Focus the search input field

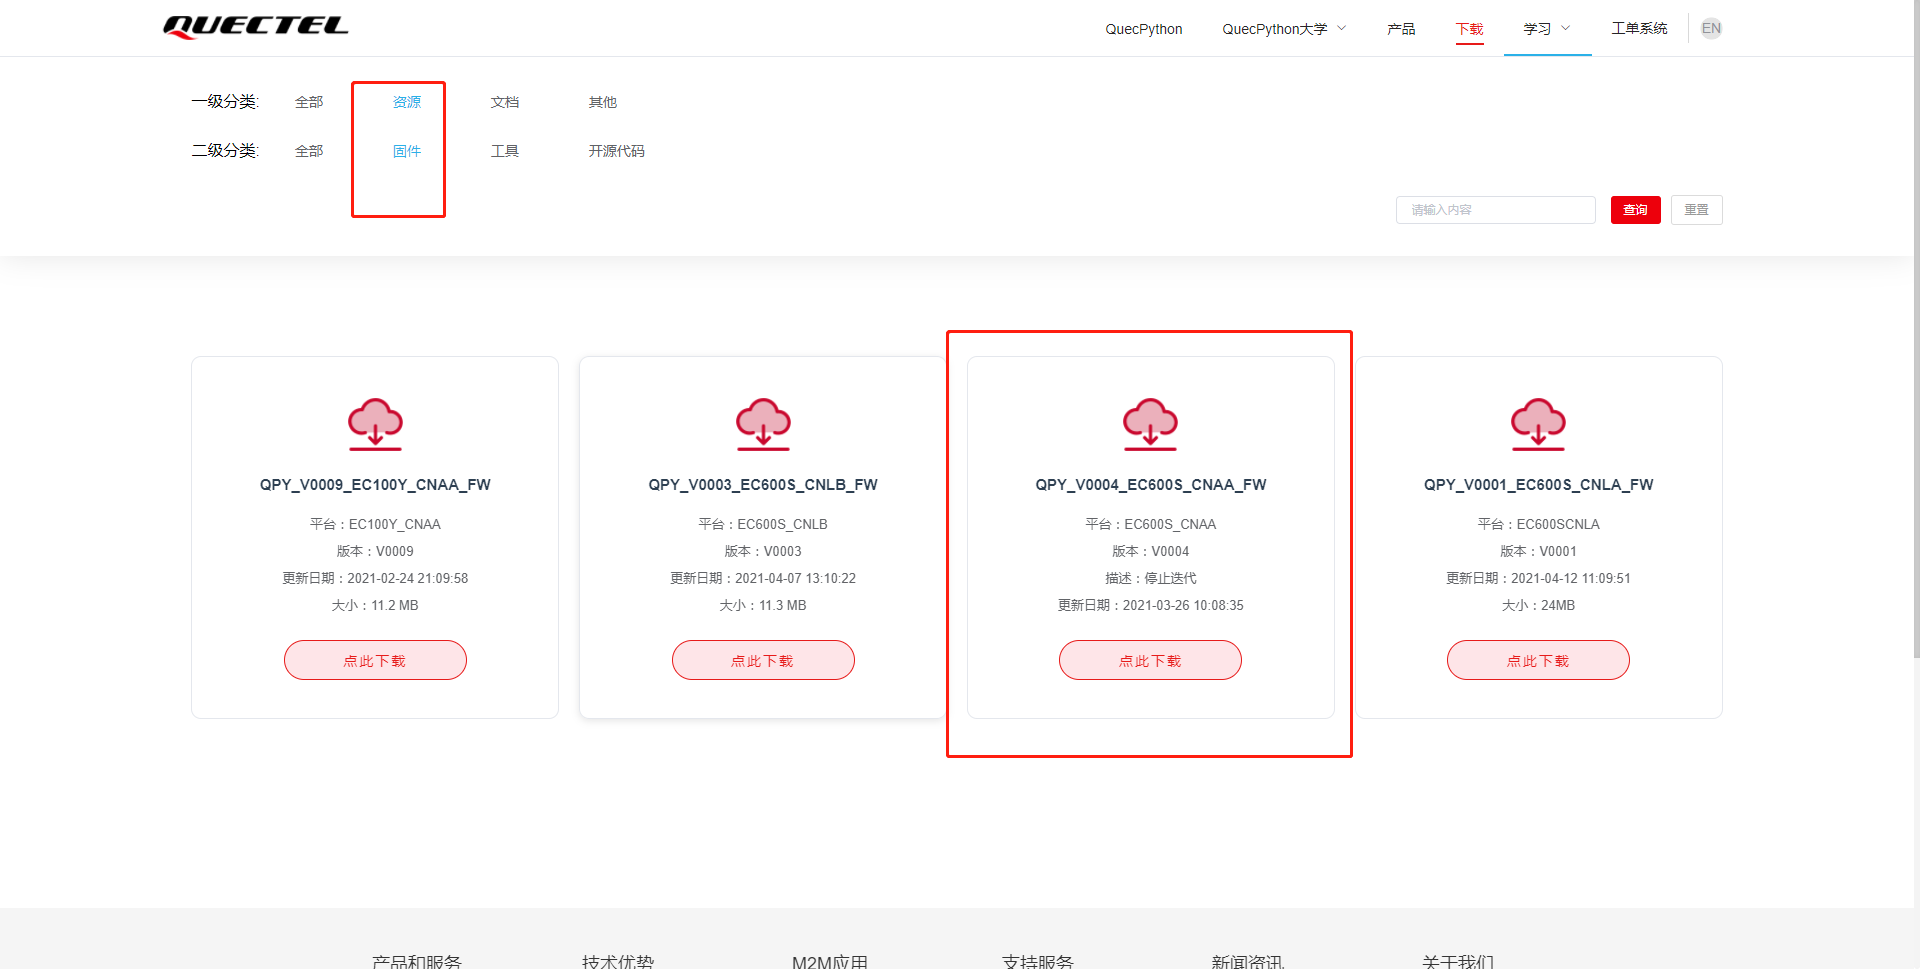click(x=1495, y=210)
